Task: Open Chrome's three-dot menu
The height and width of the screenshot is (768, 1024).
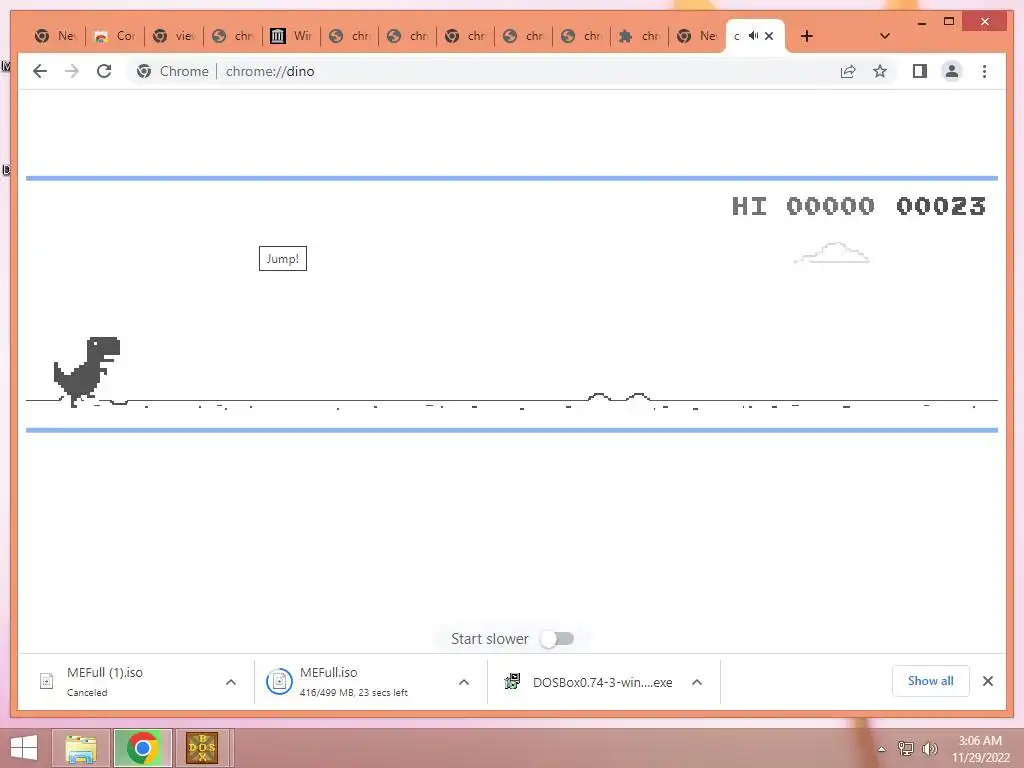Action: 984,71
